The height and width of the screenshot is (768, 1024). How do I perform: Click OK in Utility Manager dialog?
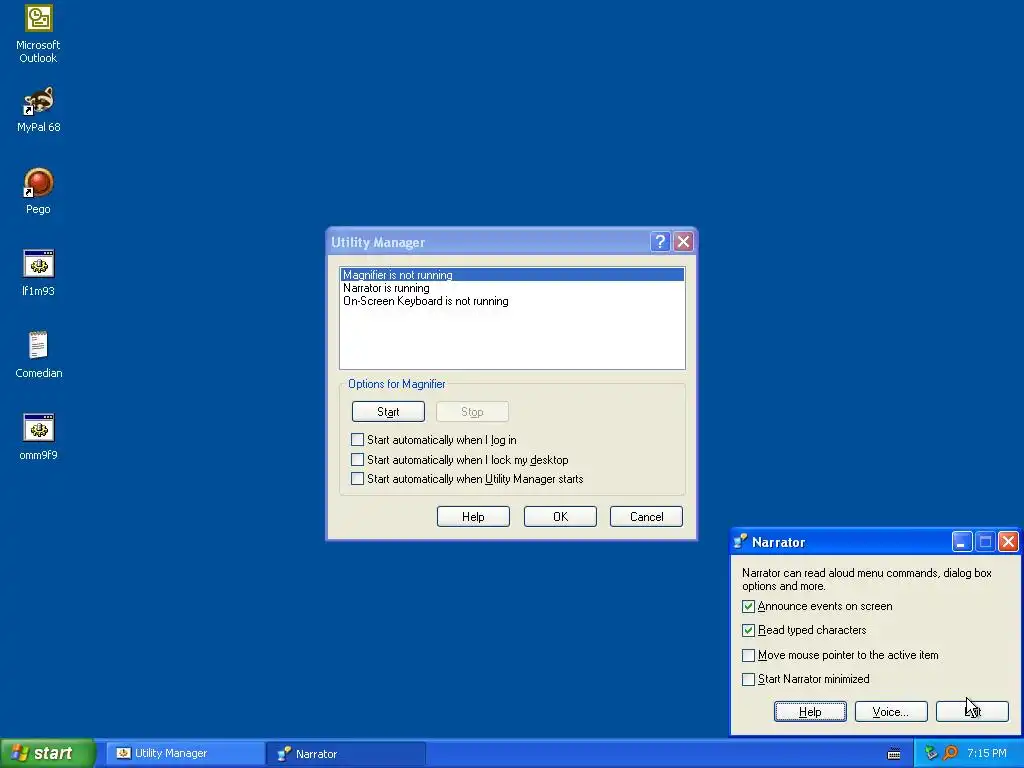(x=560, y=517)
